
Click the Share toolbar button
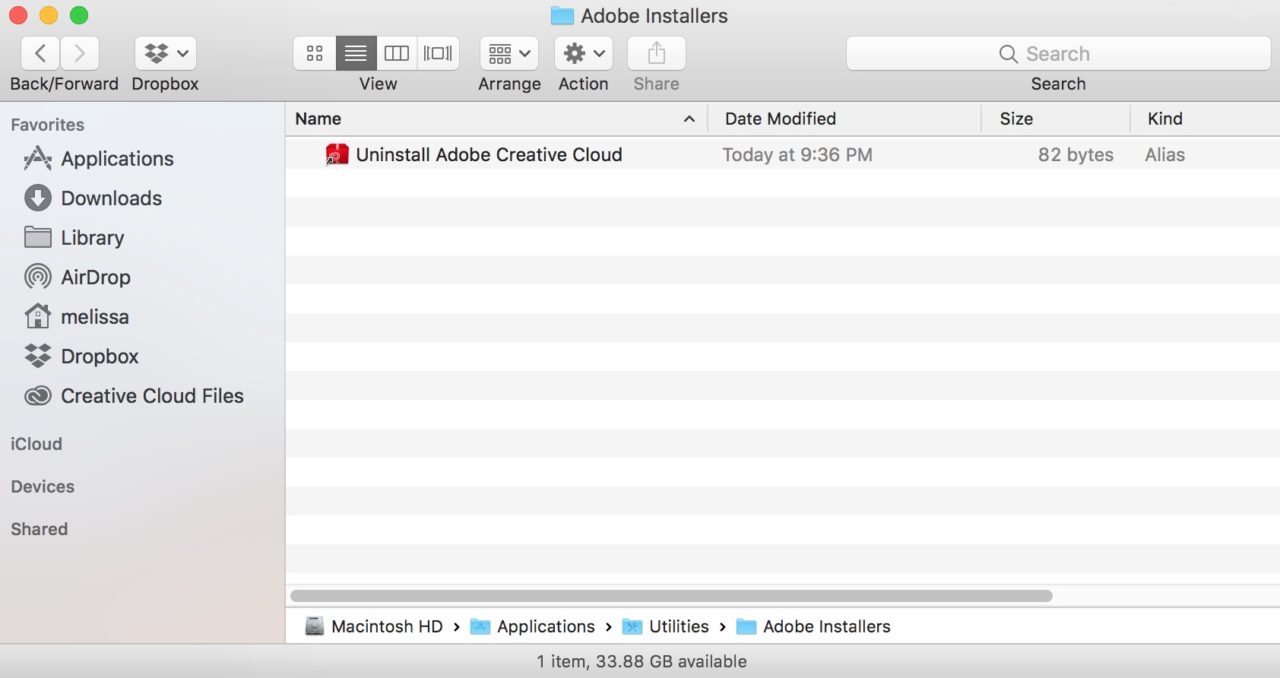(656, 53)
